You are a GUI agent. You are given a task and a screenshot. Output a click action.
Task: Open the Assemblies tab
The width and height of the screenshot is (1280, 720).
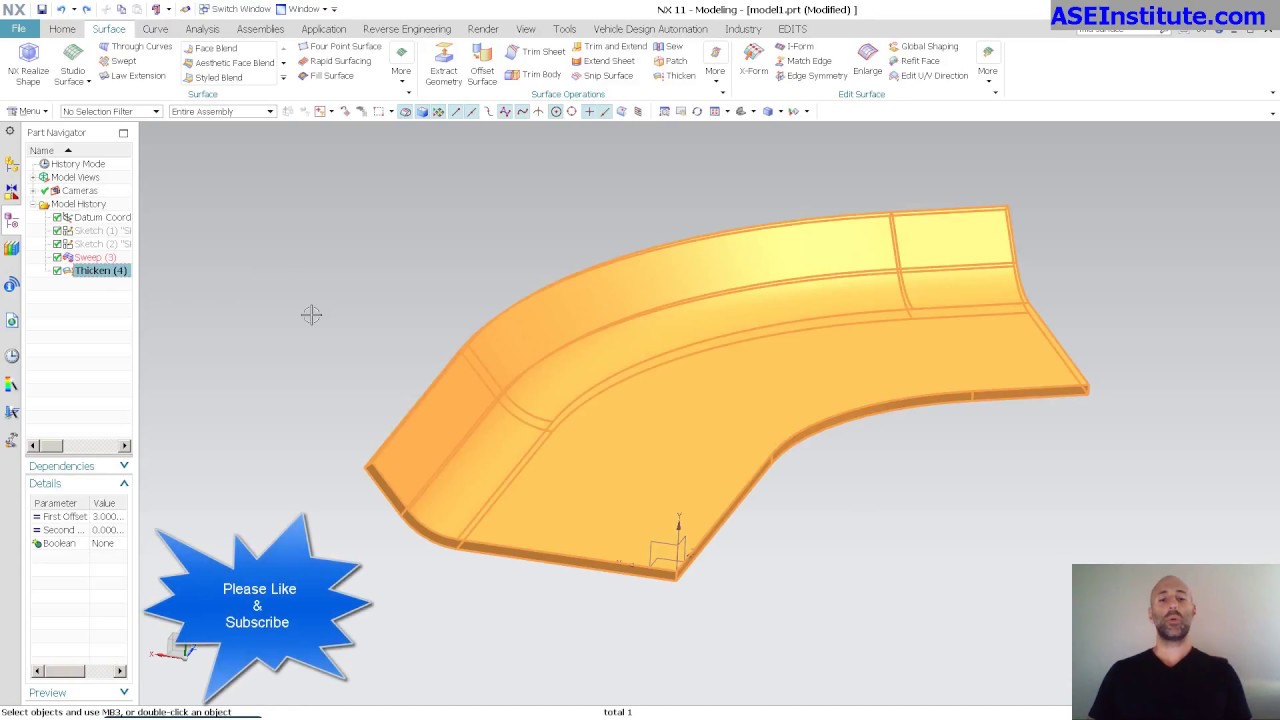point(260,29)
